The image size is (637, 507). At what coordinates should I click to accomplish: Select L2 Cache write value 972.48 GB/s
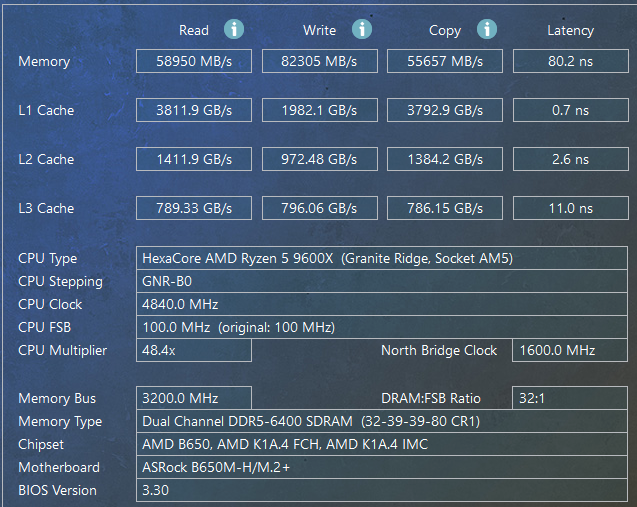click(320, 159)
